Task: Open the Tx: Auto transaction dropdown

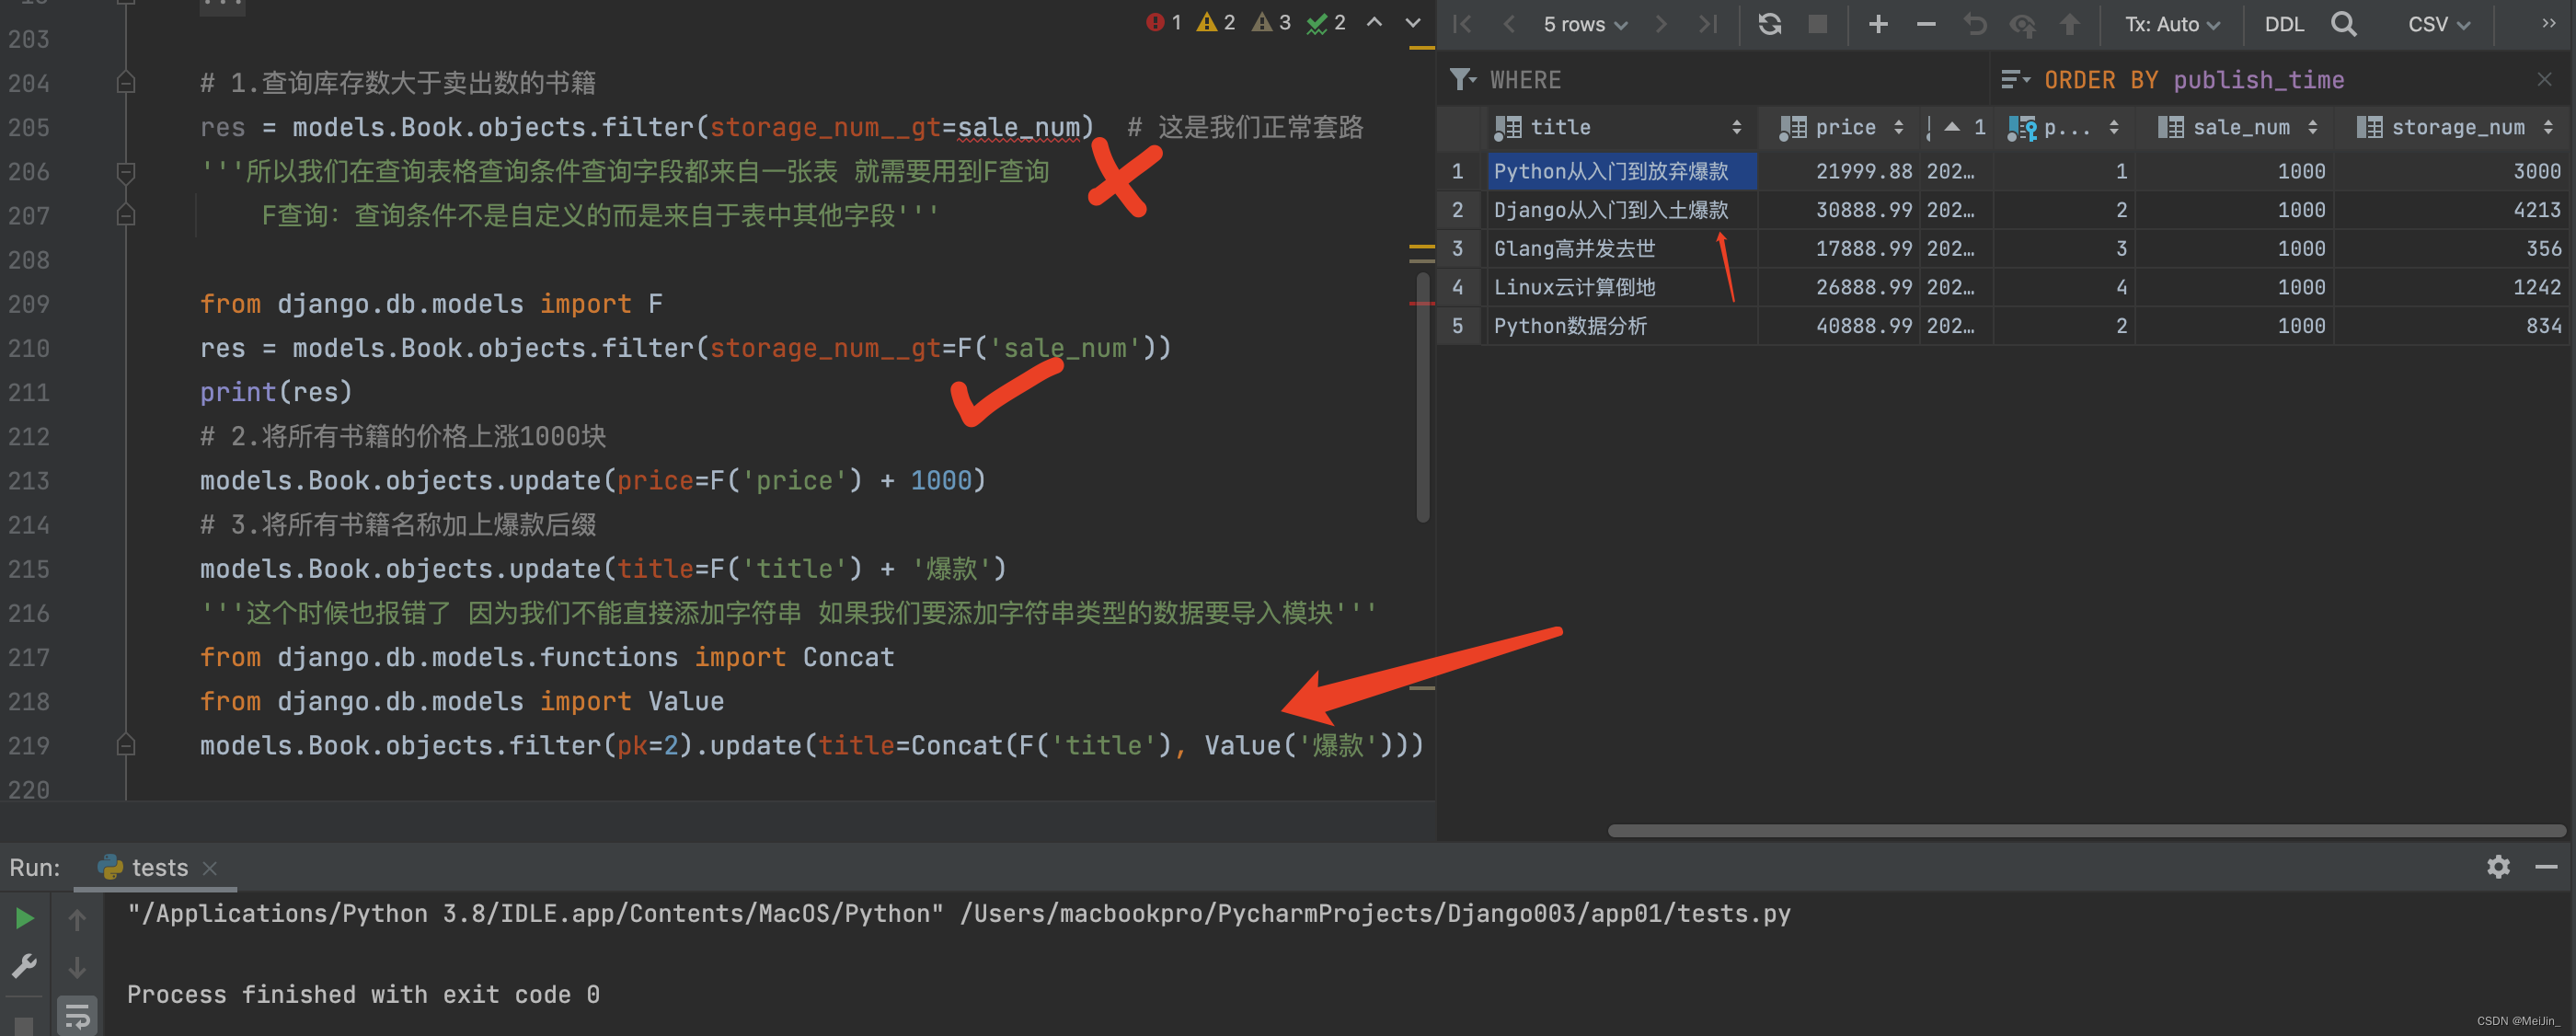Action: click(2171, 24)
